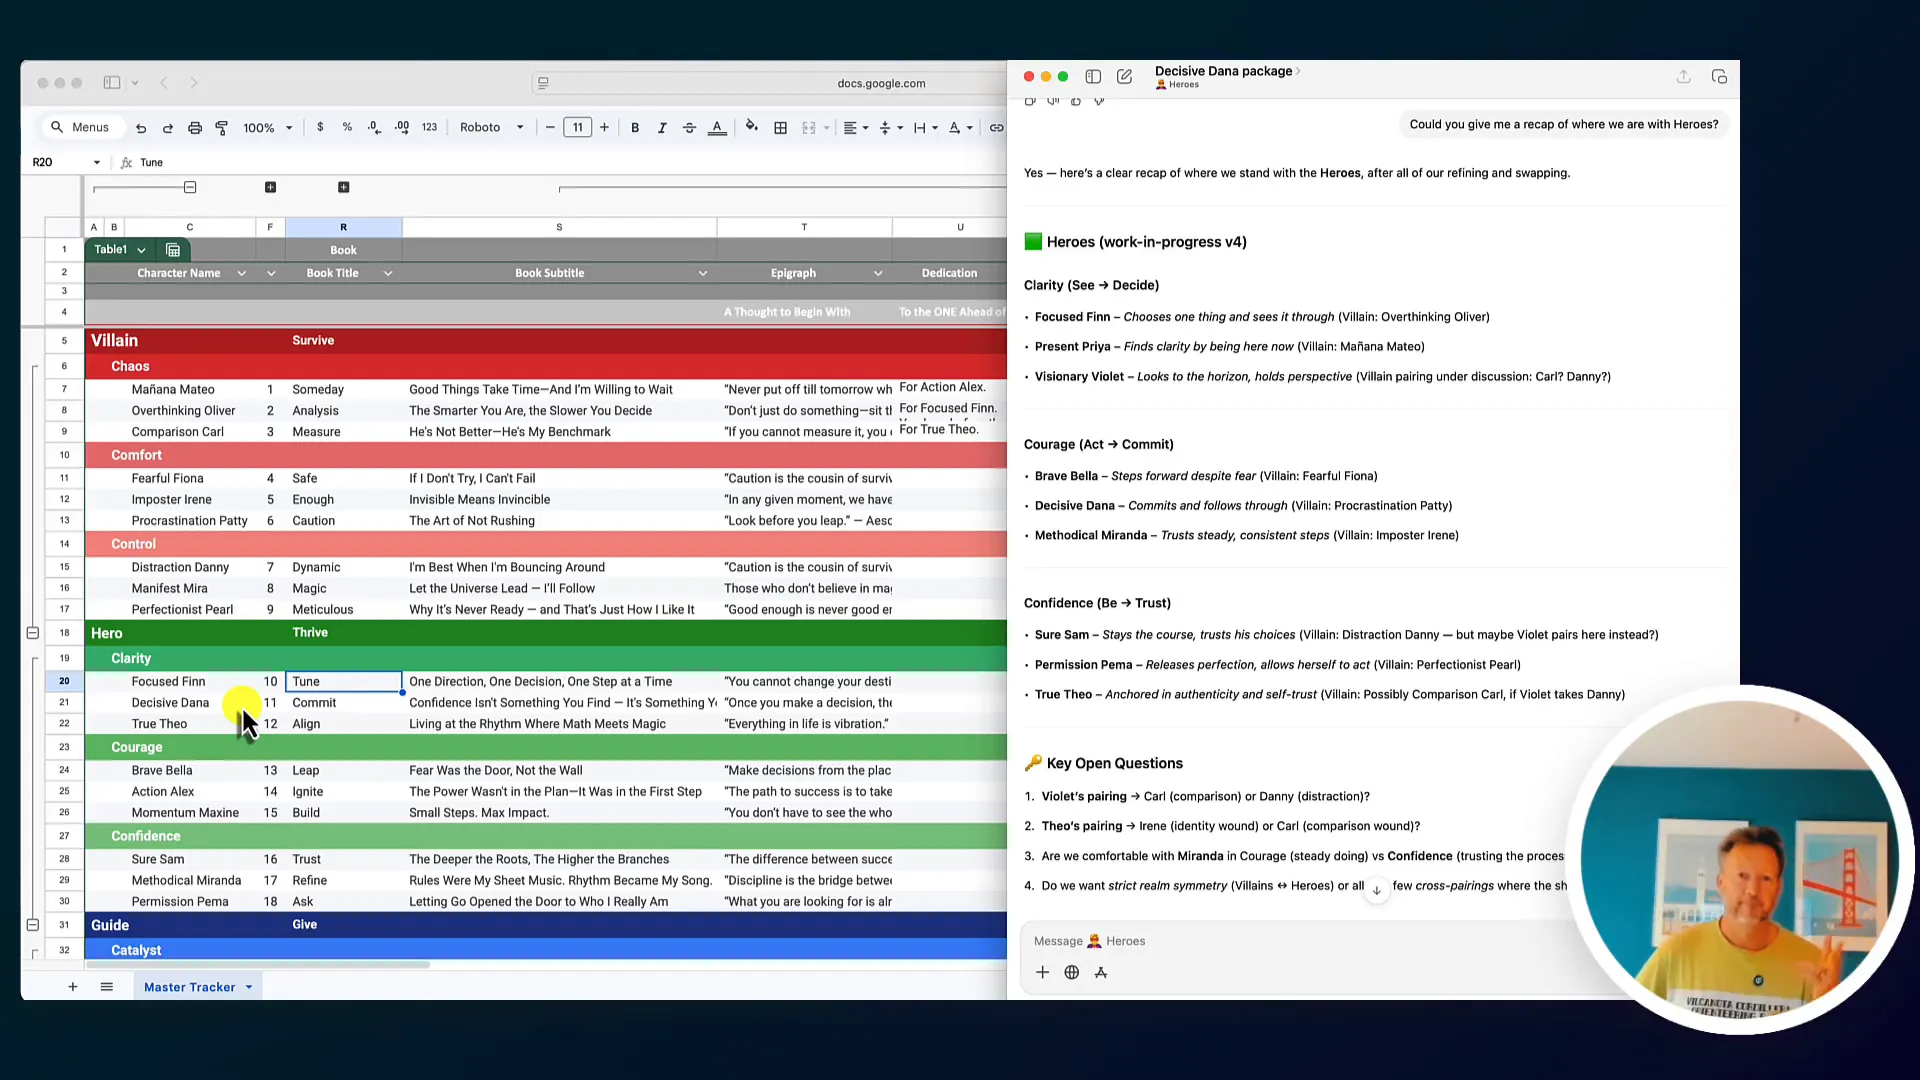Viewport: 1920px width, 1080px height.
Task: Open the text color picker (underlined A)
Action: point(717,128)
